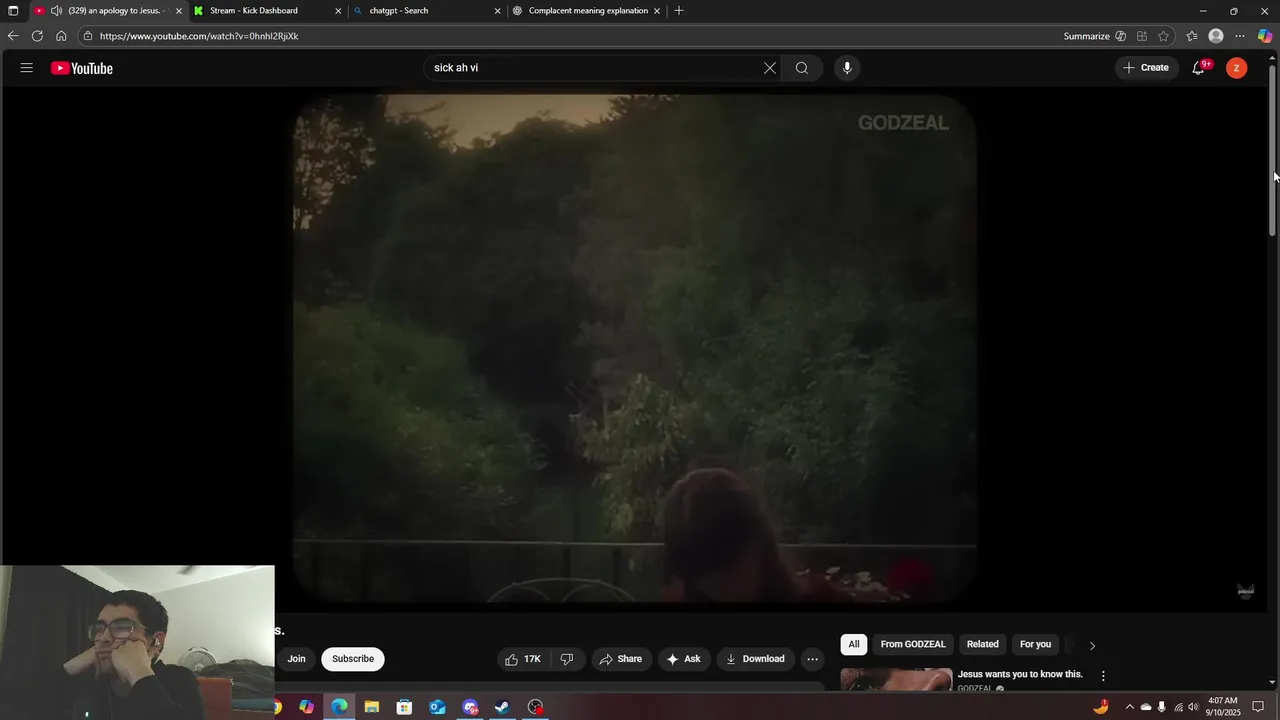
Task: Open the YouTube guide hamburger menu
Action: (x=26, y=68)
